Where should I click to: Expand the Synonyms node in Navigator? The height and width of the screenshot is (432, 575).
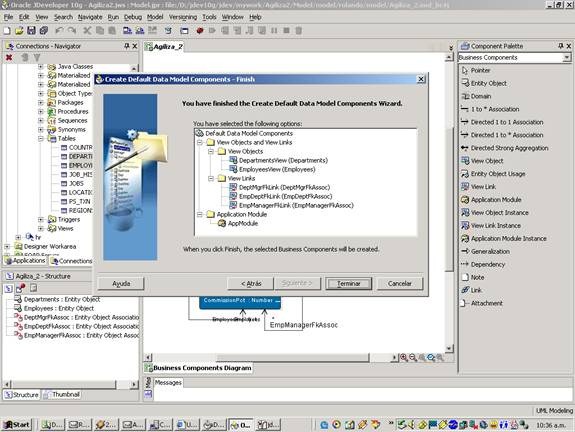point(41,129)
